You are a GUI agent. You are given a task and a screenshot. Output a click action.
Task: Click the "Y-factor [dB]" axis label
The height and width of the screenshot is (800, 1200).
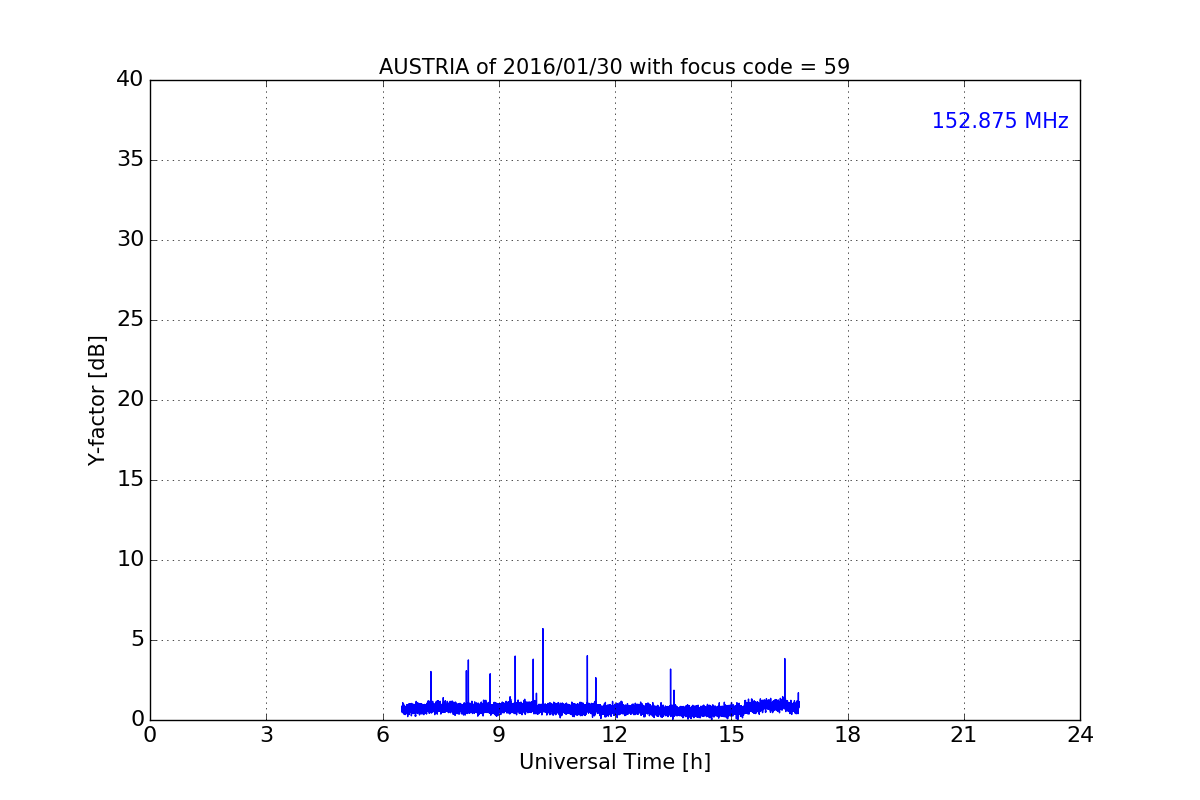[97, 400]
